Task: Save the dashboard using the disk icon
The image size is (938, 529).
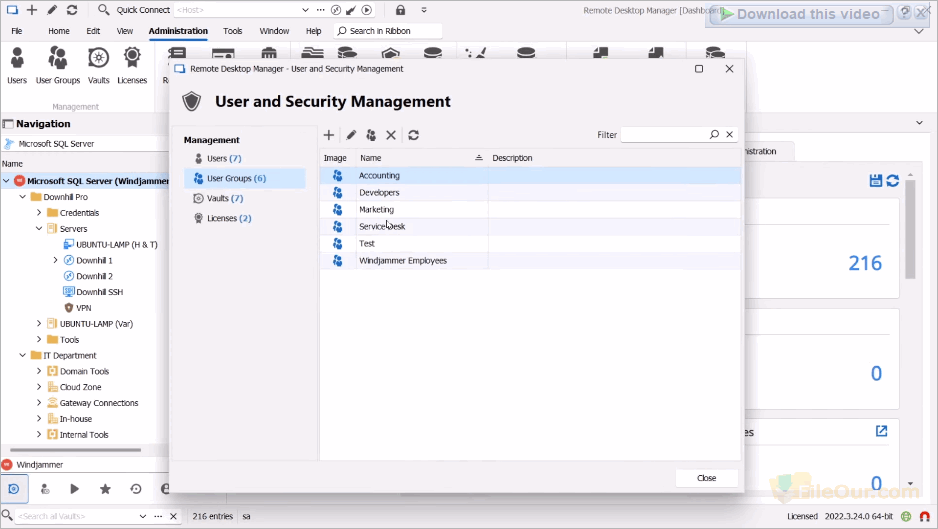Action: (x=876, y=180)
